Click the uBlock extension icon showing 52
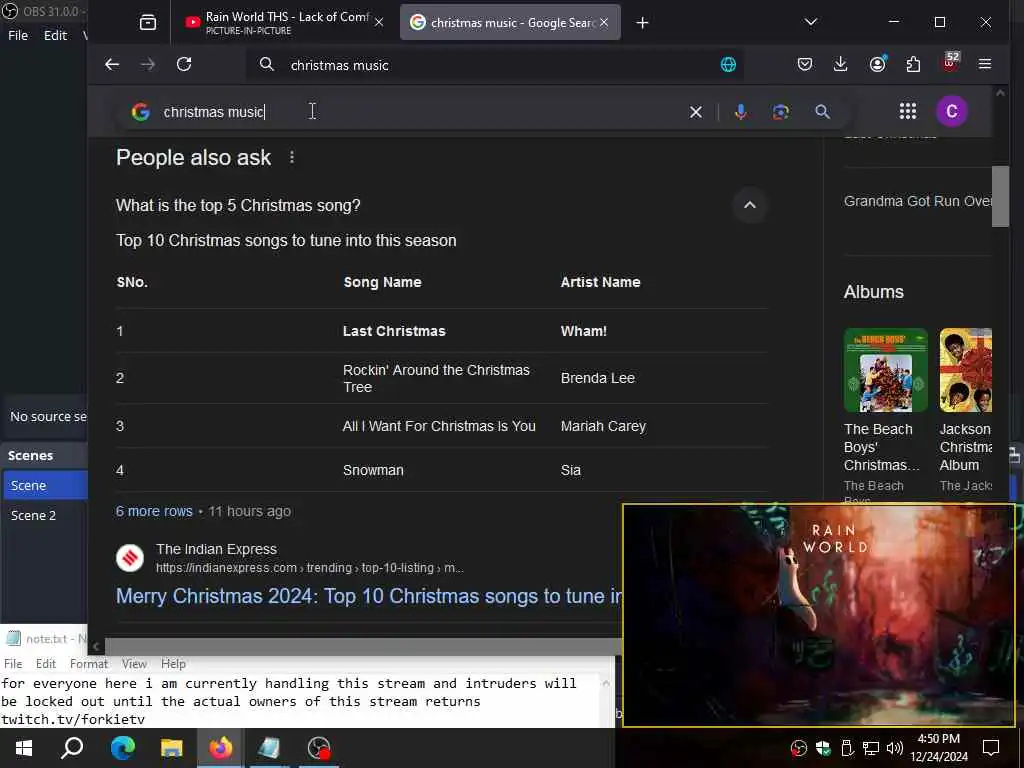This screenshot has width=1024, height=768. click(x=950, y=62)
